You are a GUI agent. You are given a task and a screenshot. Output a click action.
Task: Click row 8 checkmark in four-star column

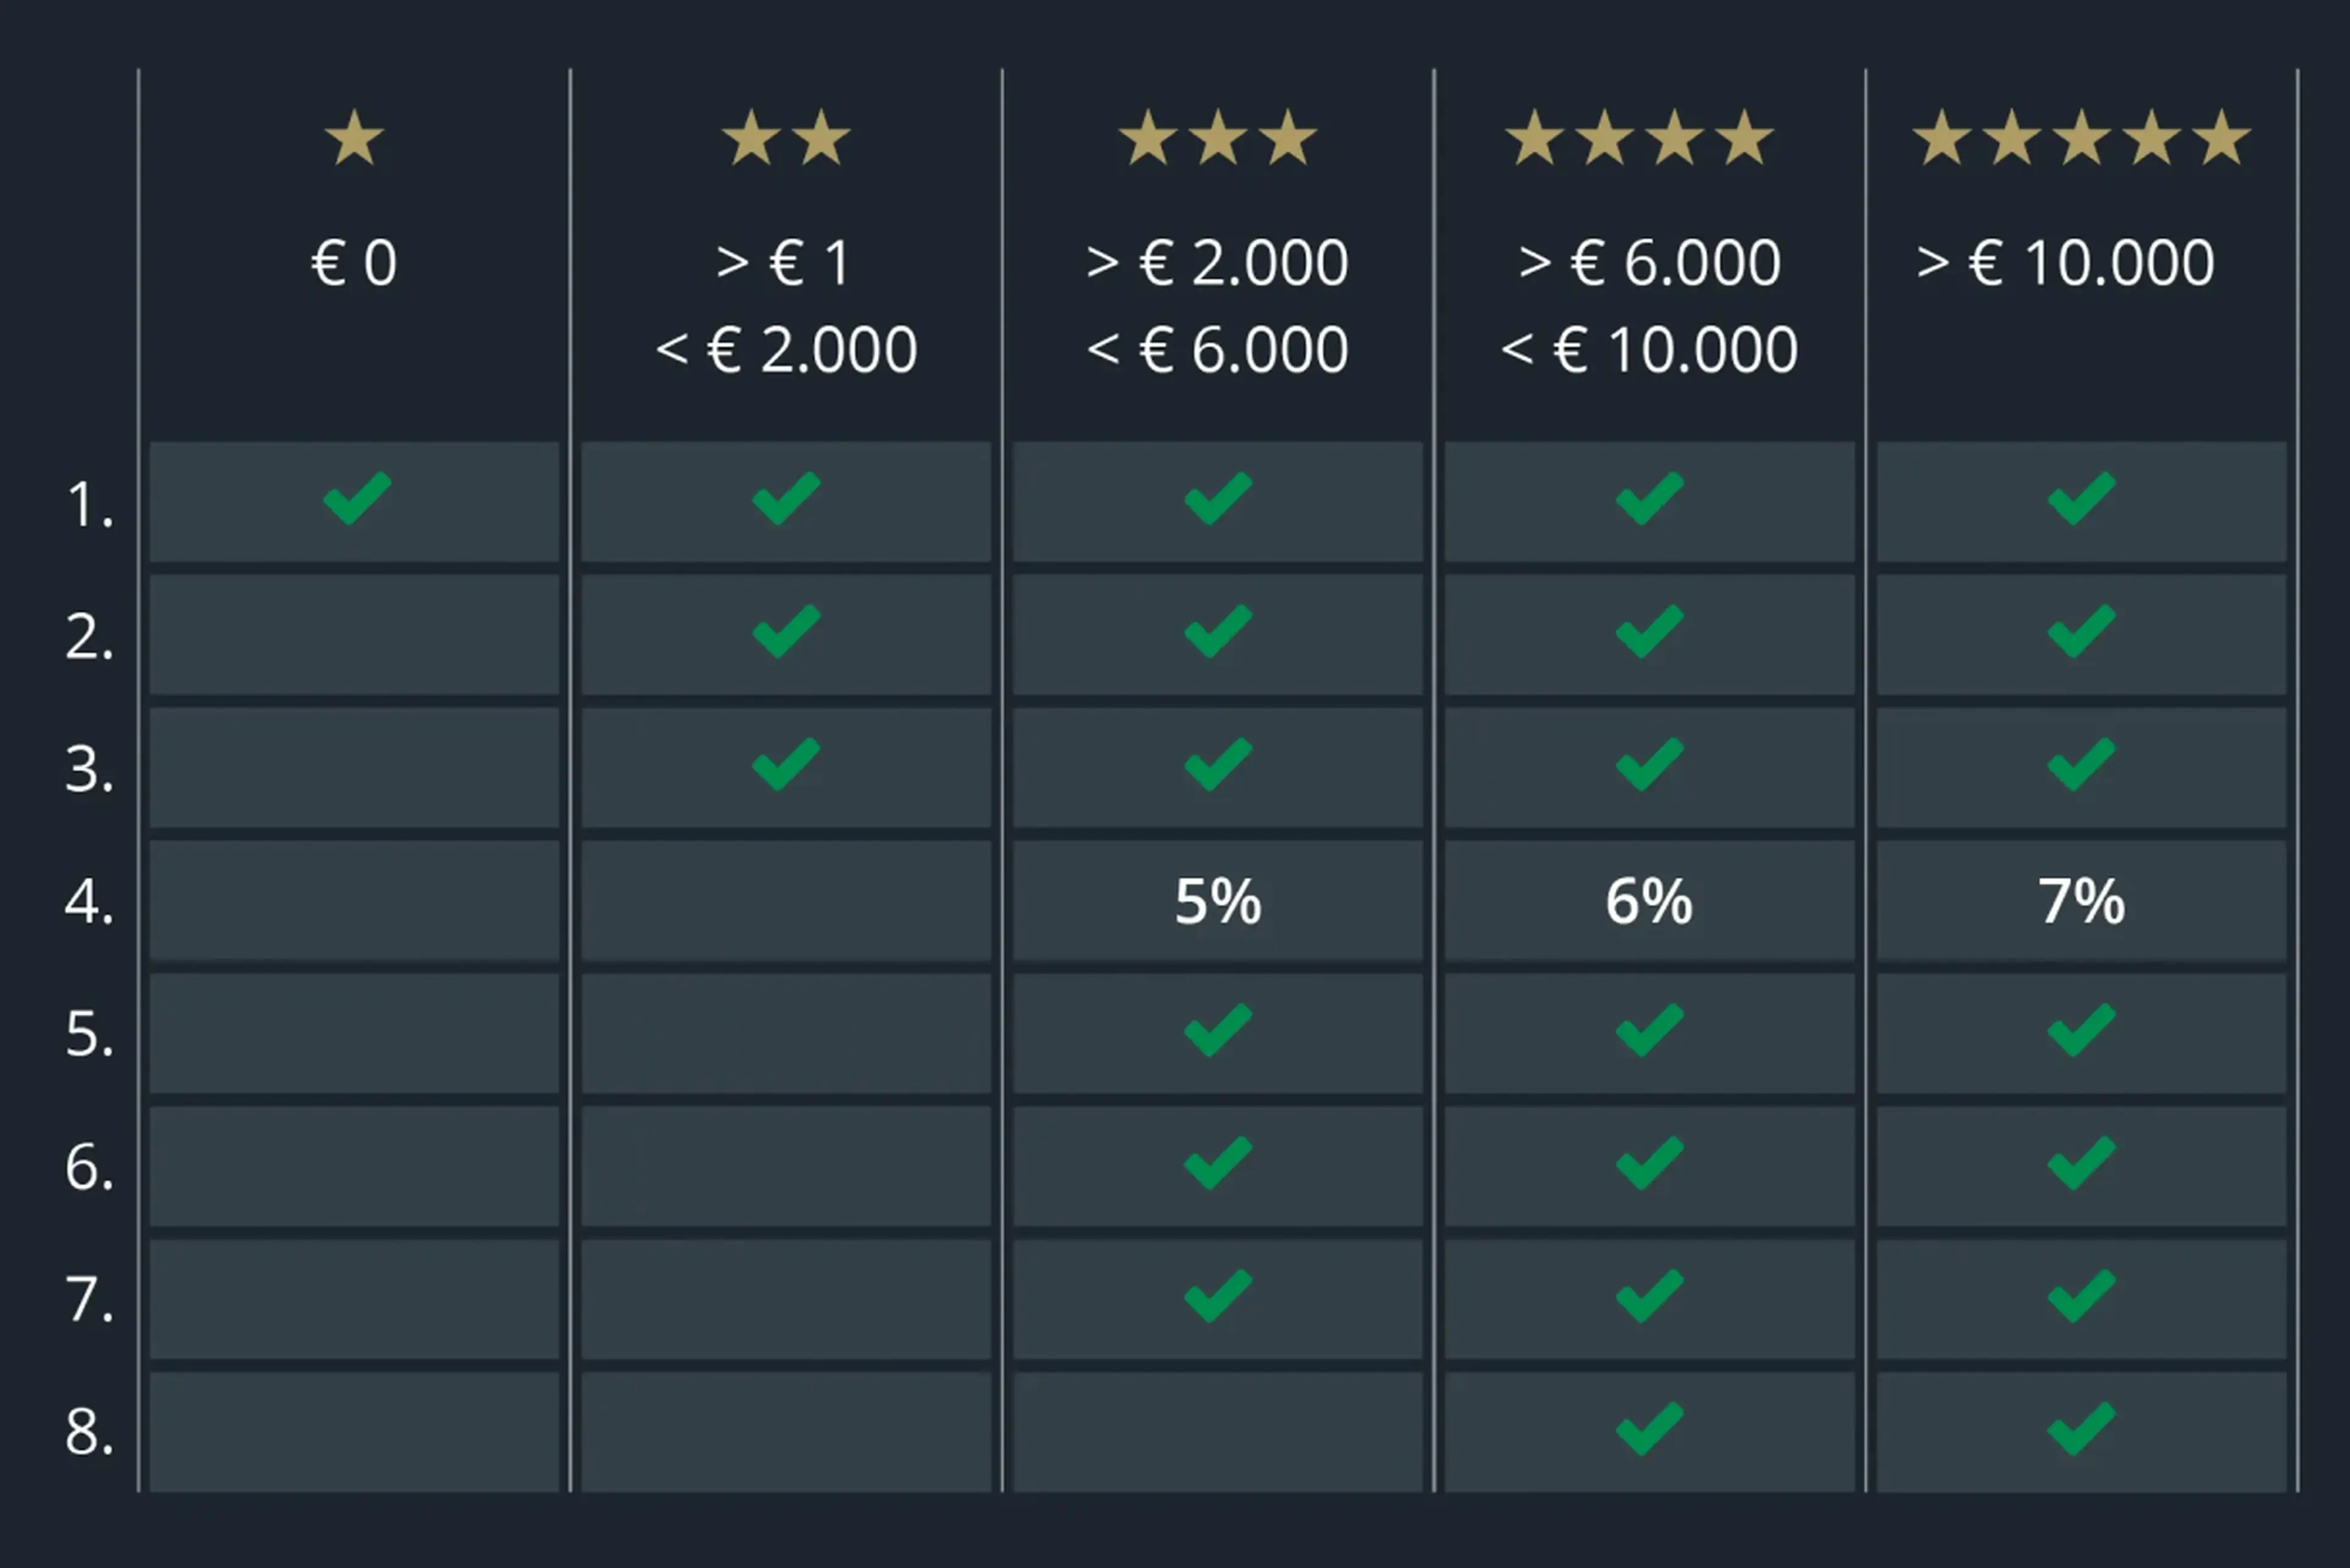[1649, 1428]
